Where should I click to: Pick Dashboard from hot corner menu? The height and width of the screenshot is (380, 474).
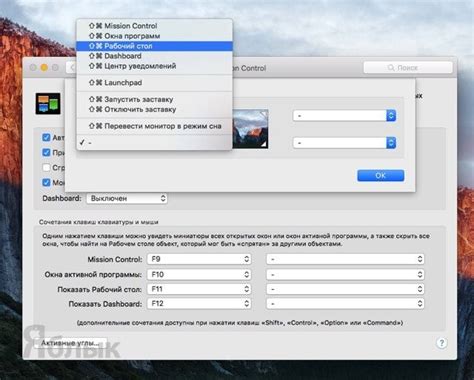(154, 56)
